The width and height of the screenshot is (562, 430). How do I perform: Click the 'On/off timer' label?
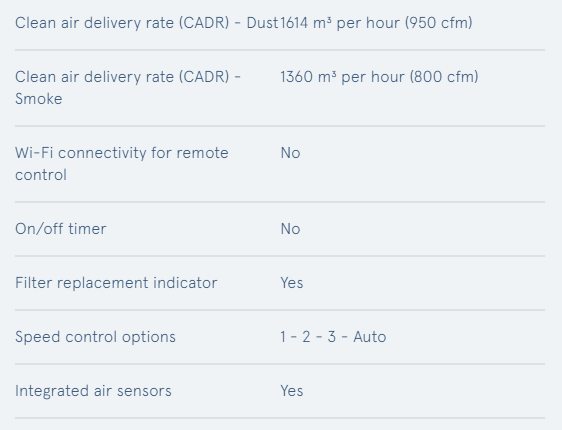(61, 229)
